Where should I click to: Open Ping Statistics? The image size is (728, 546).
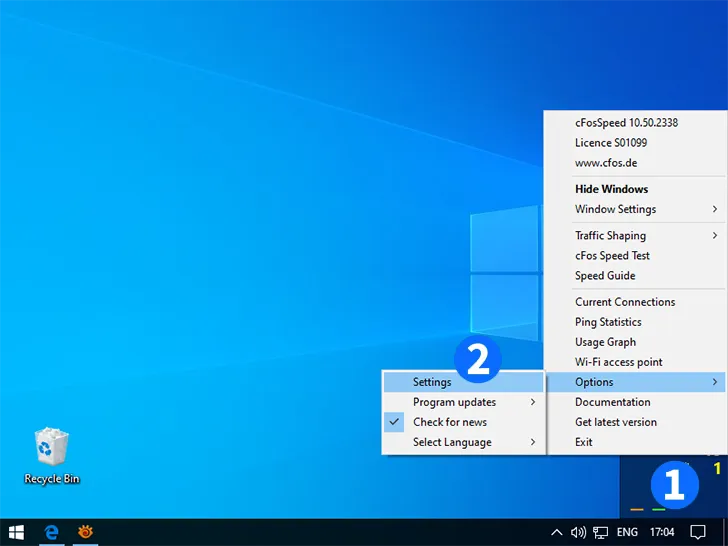[x=636, y=322]
